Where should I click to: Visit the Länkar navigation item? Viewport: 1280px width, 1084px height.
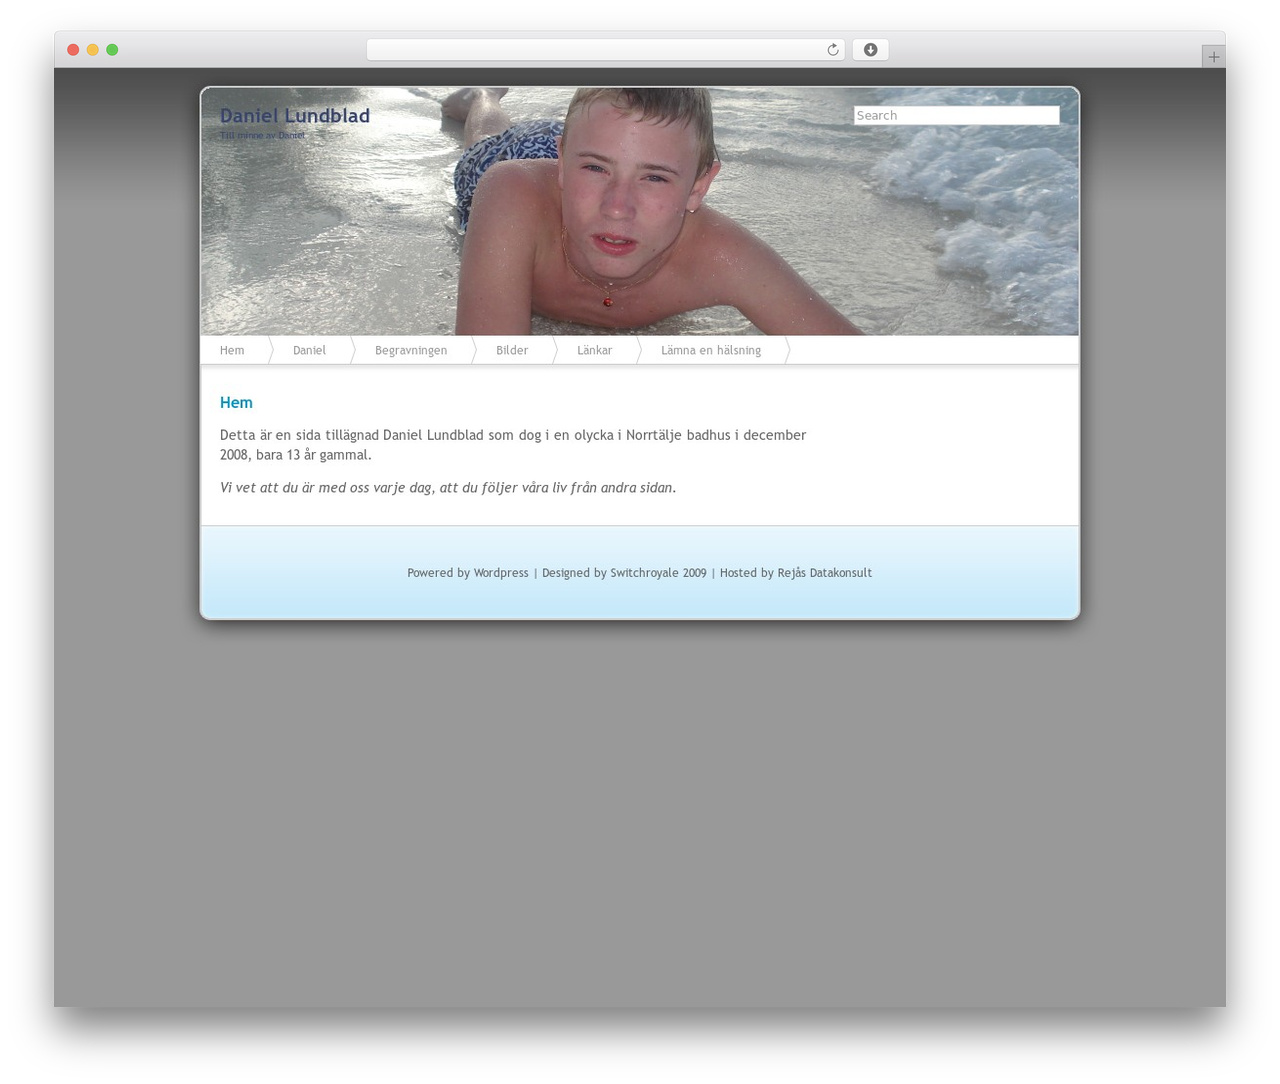pyautogui.click(x=594, y=350)
